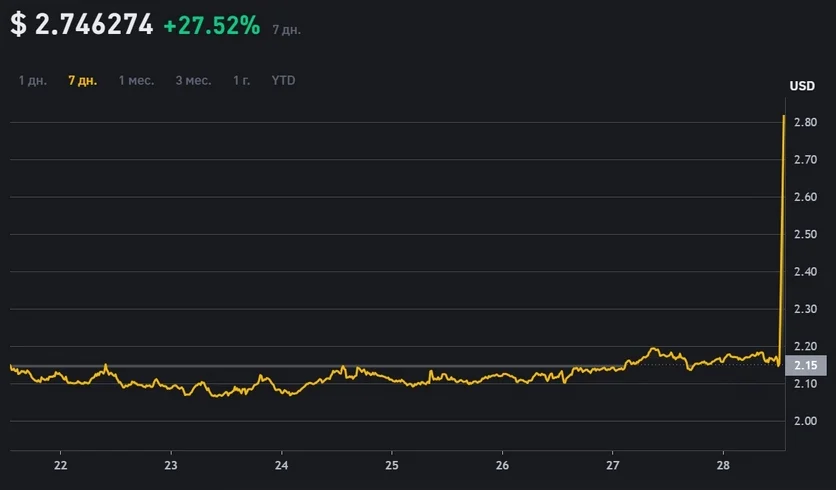
Task: Choose the YTD range tab
Action: (x=284, y=80)
